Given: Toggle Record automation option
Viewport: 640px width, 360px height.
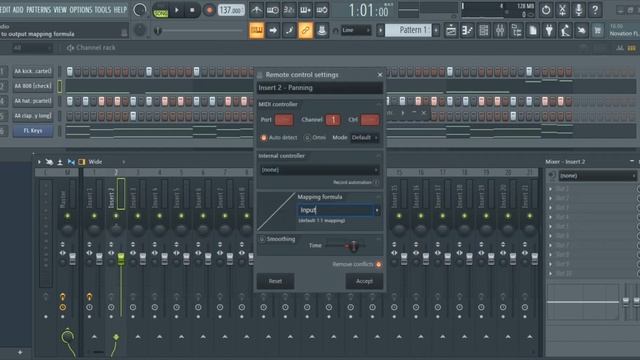Looking at the screenshot, I should point(377,182).
